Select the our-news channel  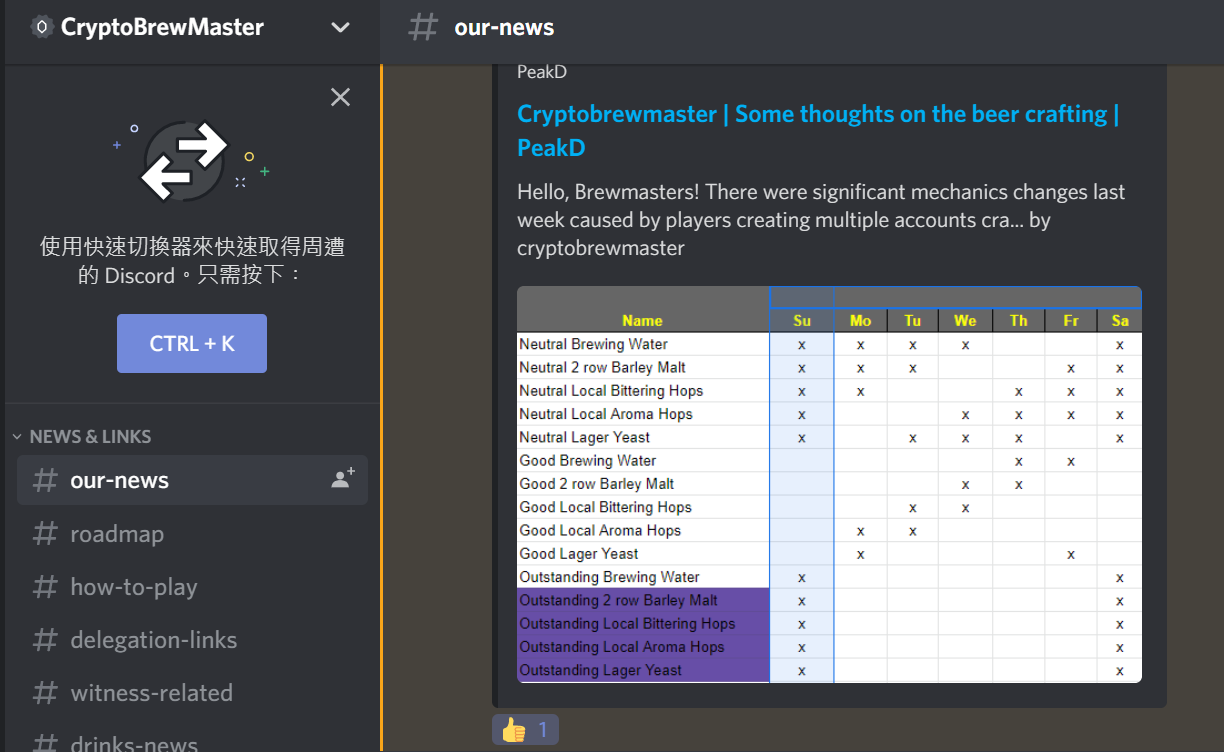pyautogui.click(x=192, y=480)
